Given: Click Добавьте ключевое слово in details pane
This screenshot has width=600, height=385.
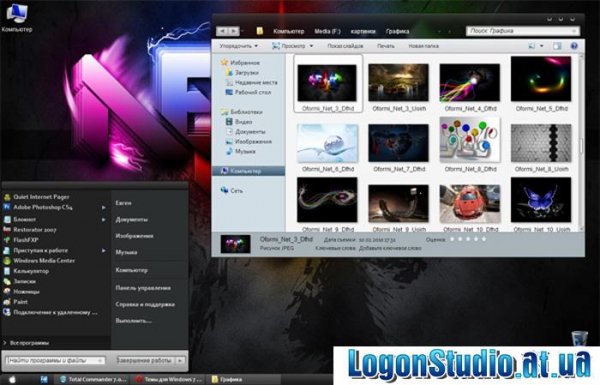Looking at the screenshot, I should coord(390,248).
